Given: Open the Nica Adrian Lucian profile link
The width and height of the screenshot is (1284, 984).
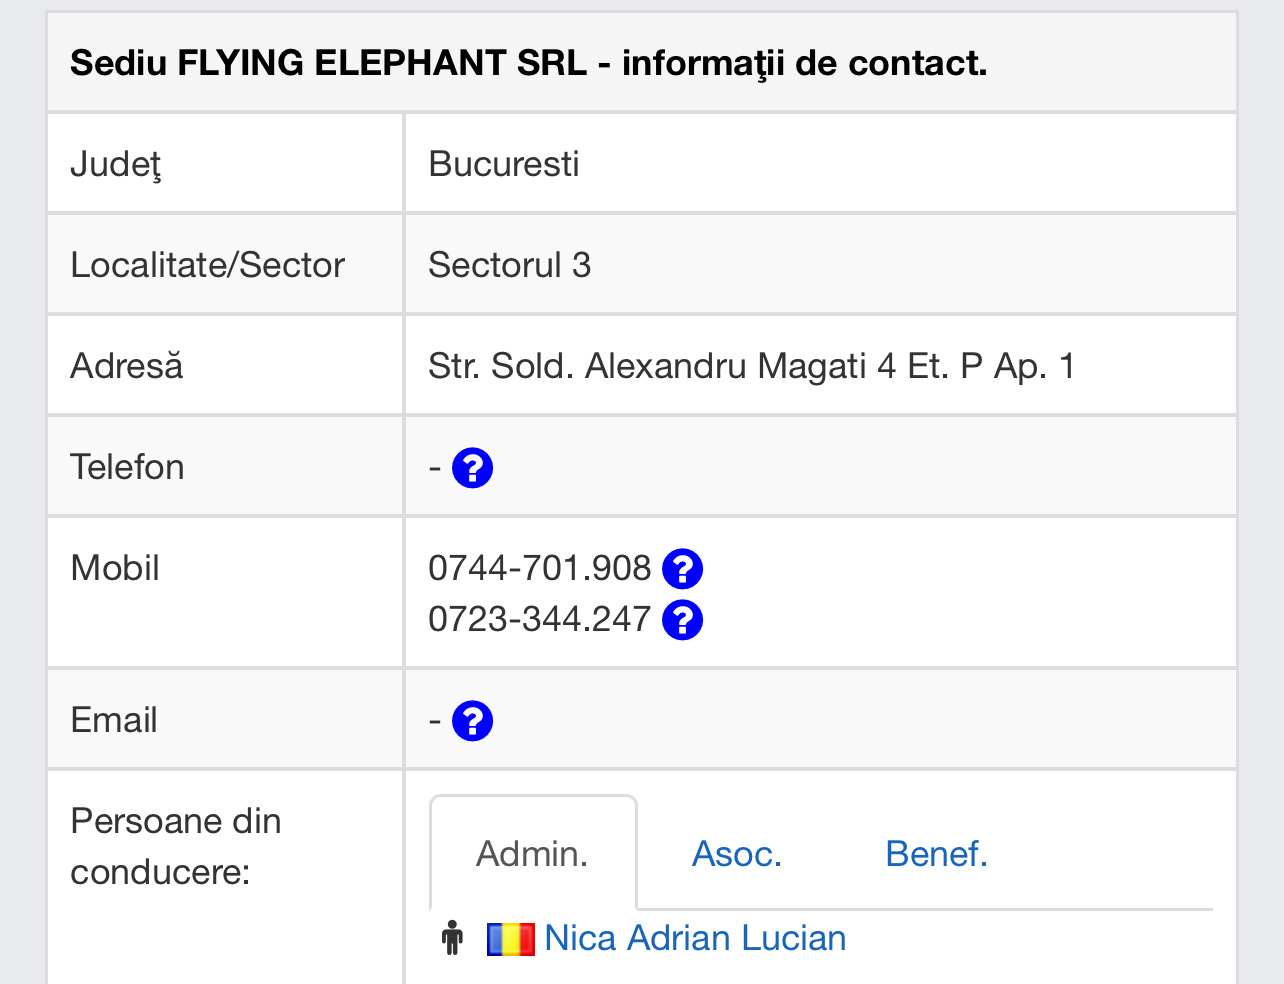Looking at the screenshot, I should click(695, 938).
